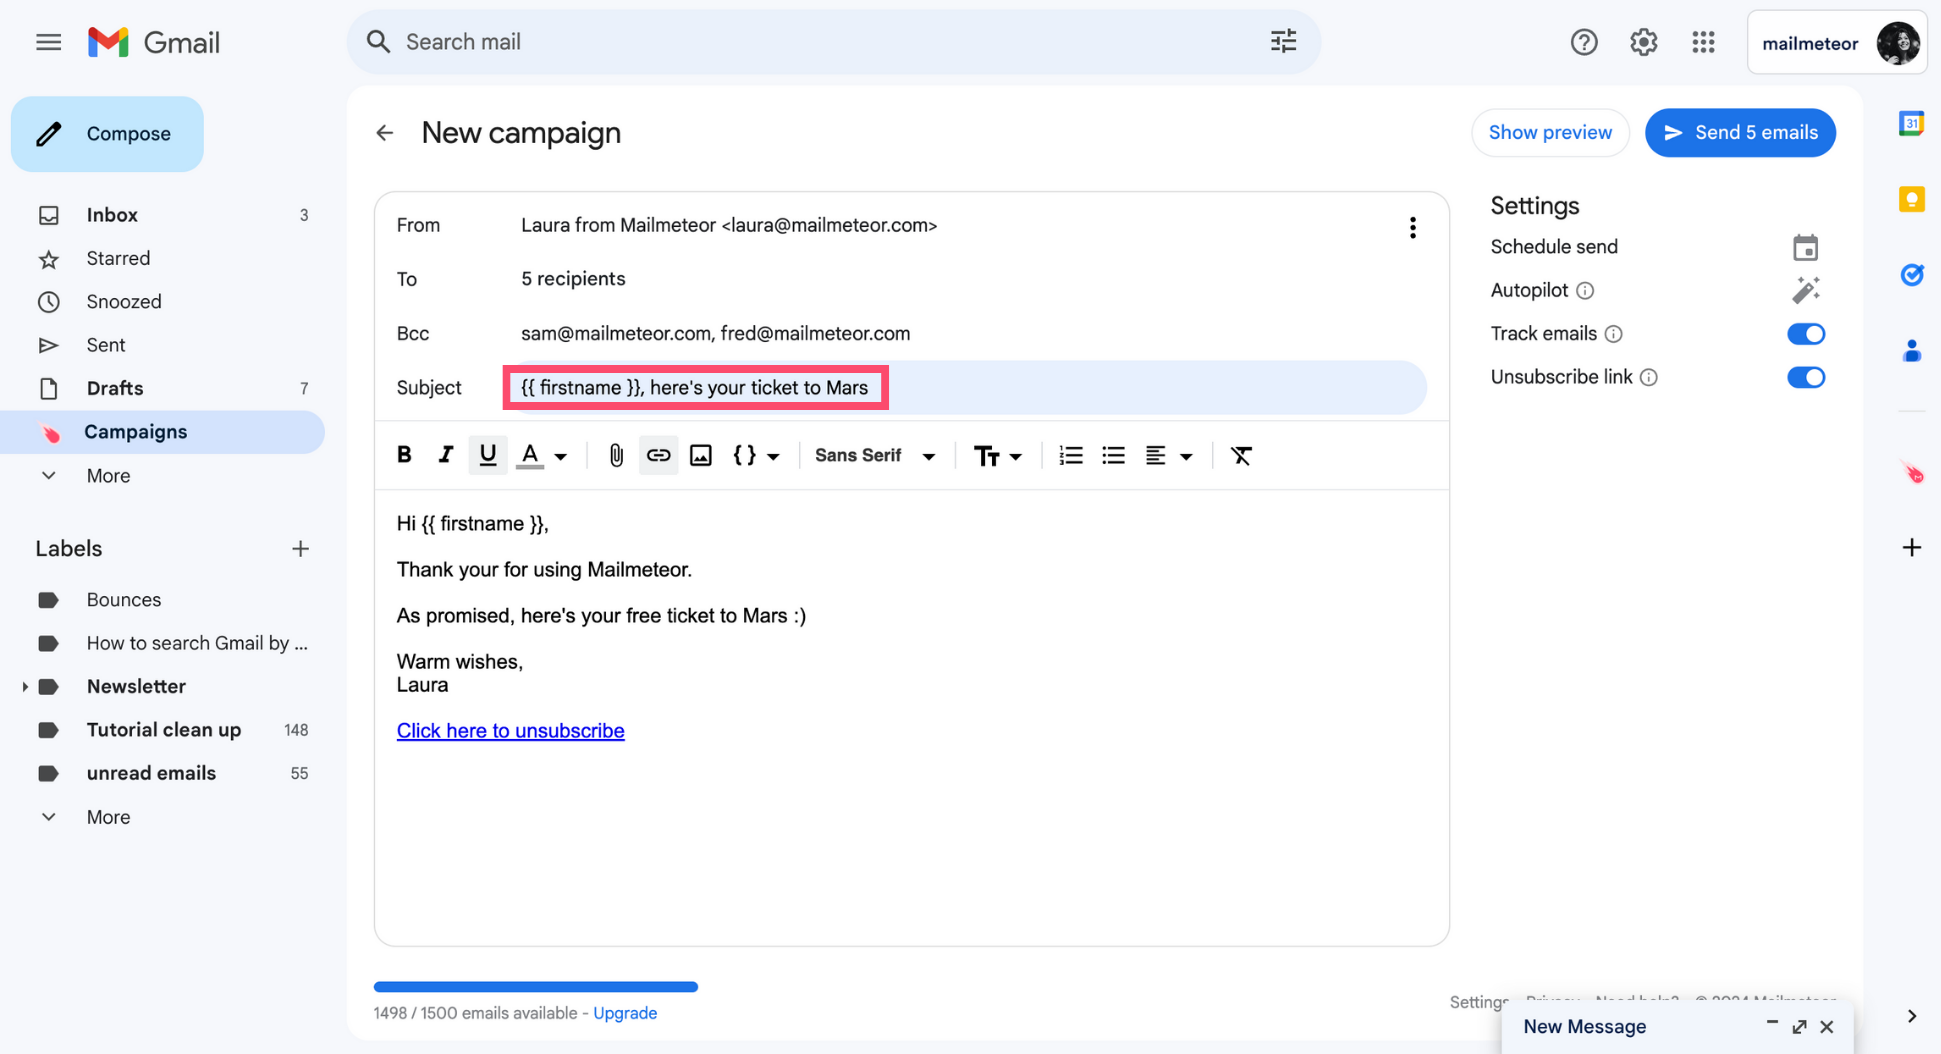Open the font size dropdown
This screenshot has height=1054, width=1941.
[x=997, y=456]
